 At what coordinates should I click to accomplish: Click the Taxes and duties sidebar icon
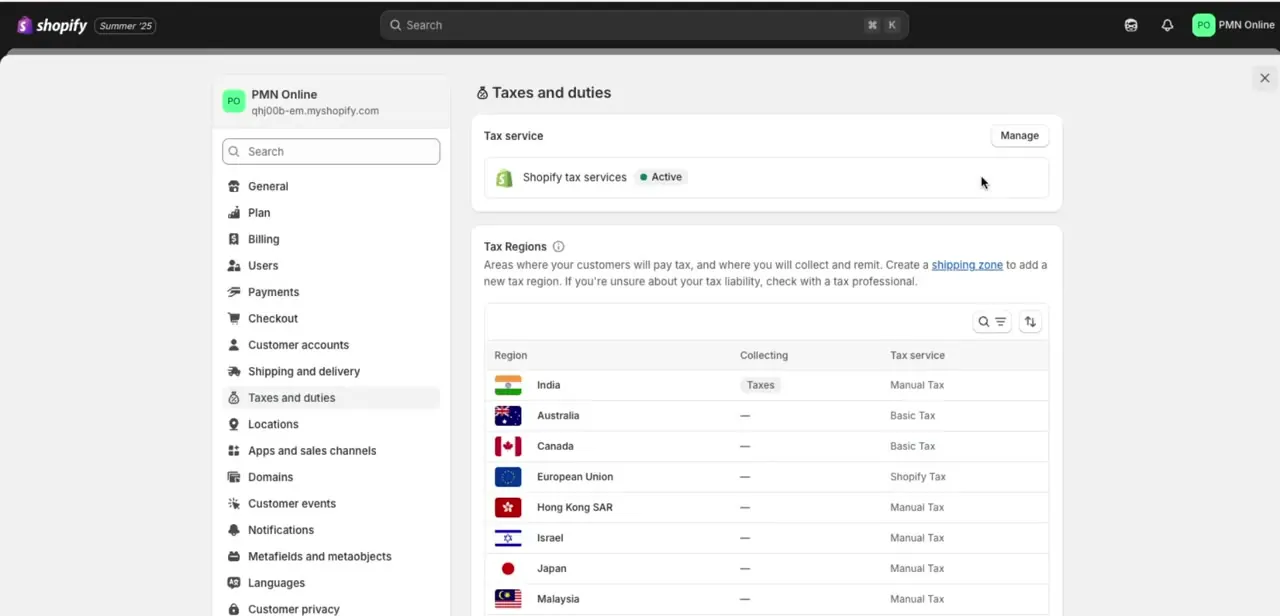tap(234, 398)
